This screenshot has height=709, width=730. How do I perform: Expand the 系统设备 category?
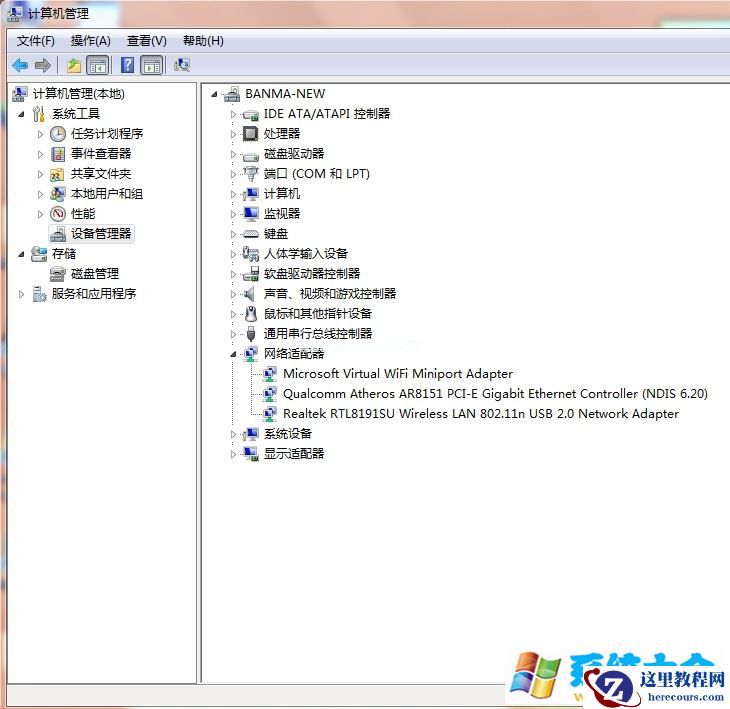click(x=233, y=434)
